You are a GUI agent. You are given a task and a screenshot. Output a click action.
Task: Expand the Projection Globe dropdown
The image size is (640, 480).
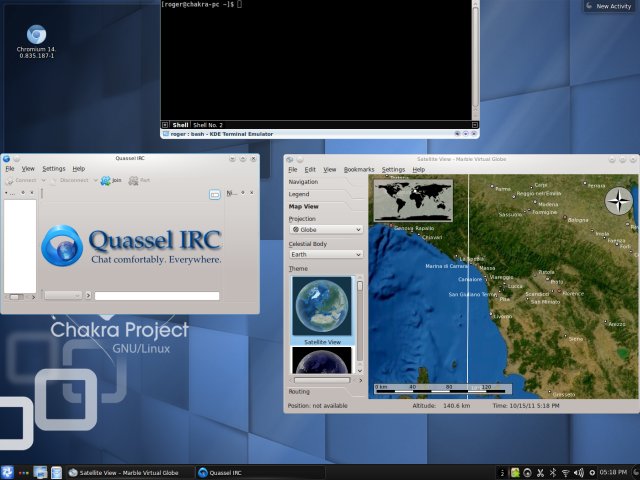tap(325, 229)
